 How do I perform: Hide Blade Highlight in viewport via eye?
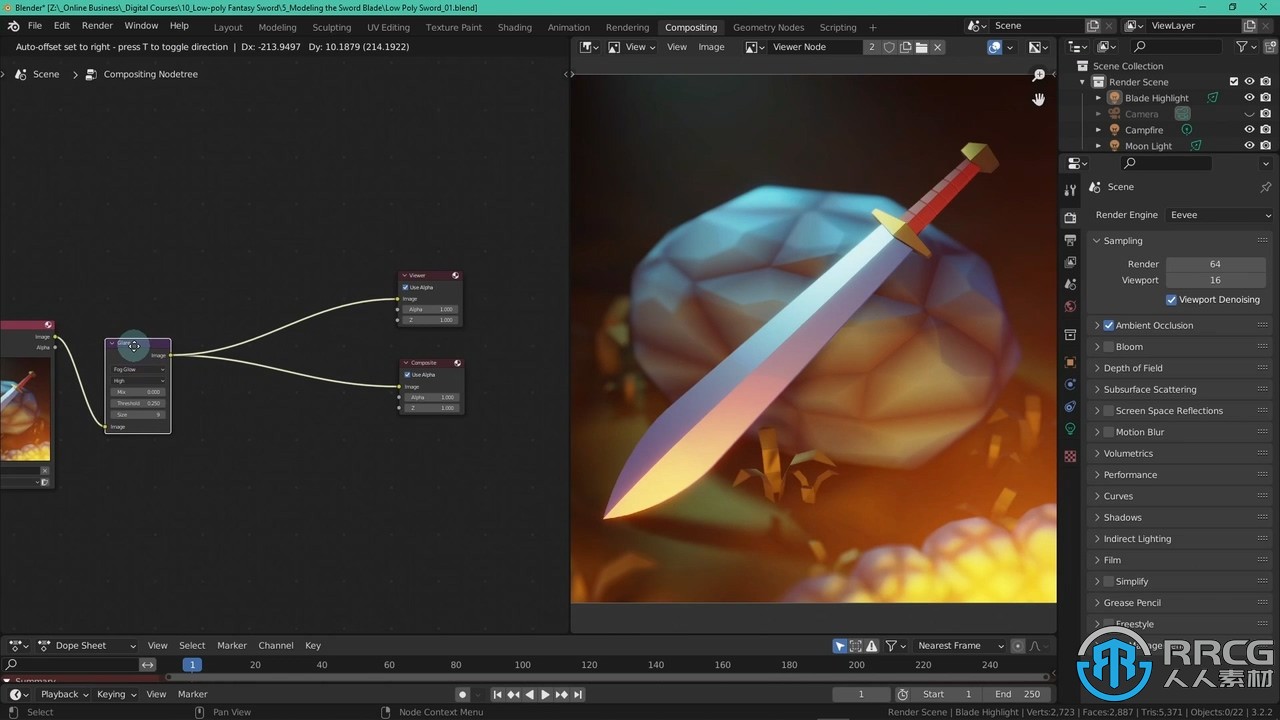click(1249, 98)
